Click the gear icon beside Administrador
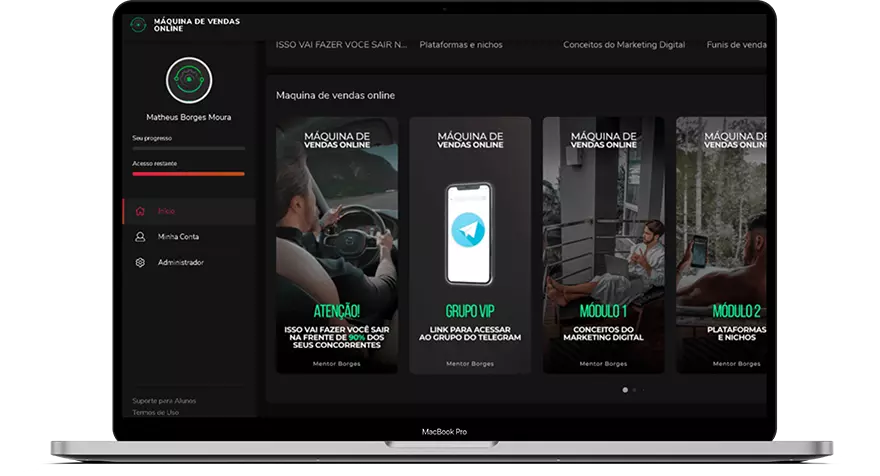Viewport: 880px width, 476px height. click(x=140, y=262)
